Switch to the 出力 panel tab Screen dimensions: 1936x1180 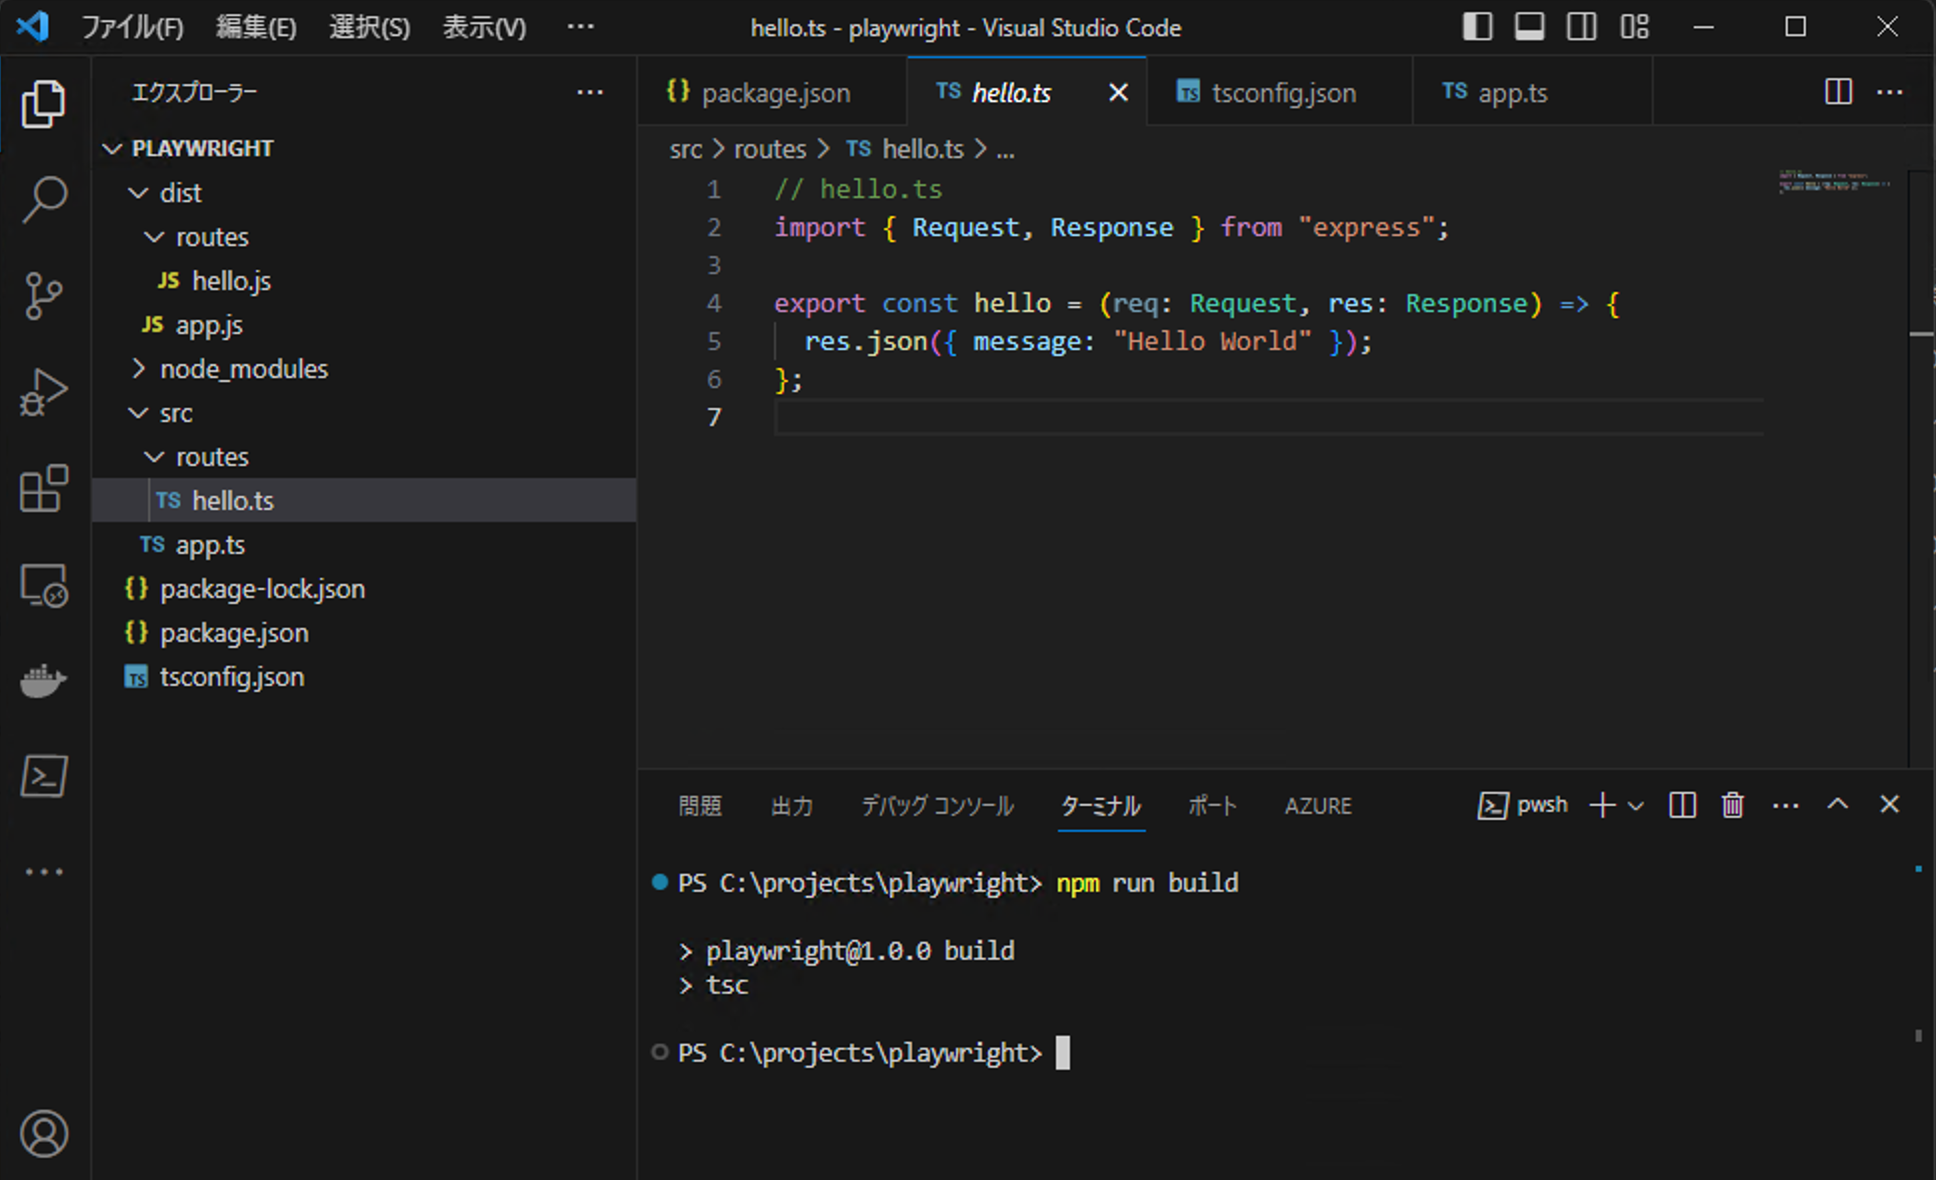pos(792,806)
